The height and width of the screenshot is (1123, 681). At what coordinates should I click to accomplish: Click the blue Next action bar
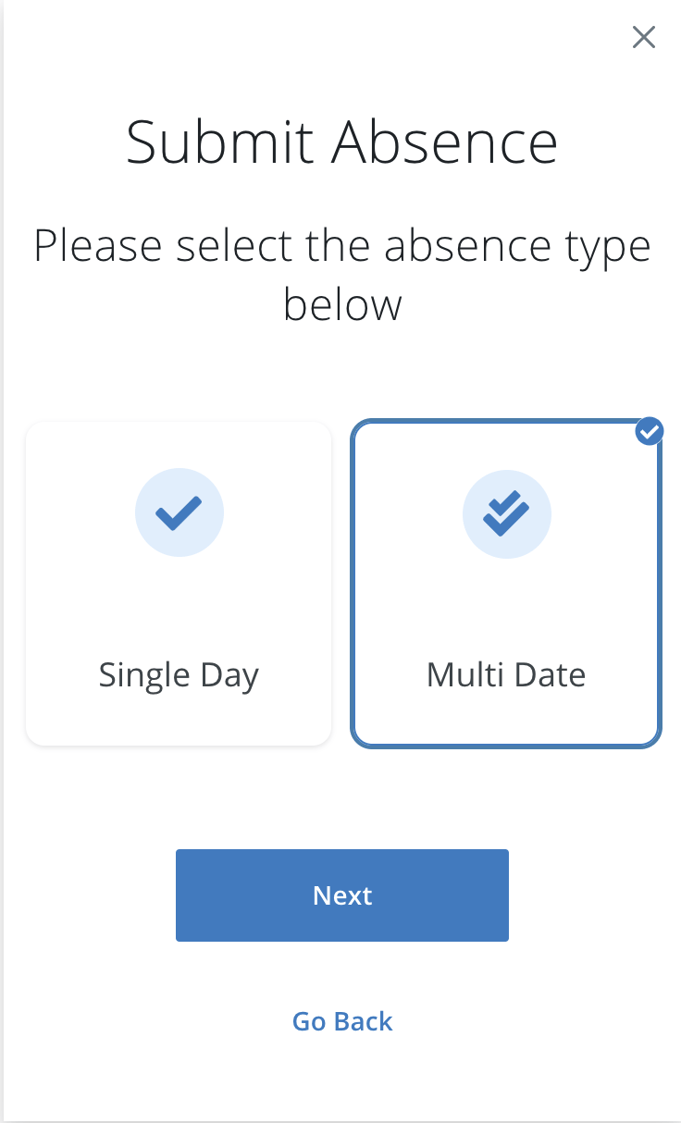[x=342, y=895]
